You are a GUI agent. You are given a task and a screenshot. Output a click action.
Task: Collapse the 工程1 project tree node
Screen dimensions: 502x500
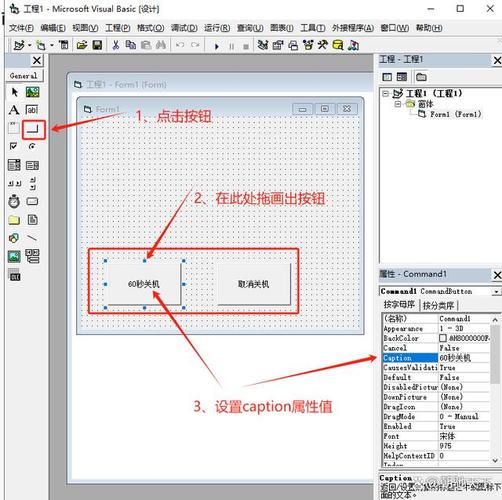[386, 93]
